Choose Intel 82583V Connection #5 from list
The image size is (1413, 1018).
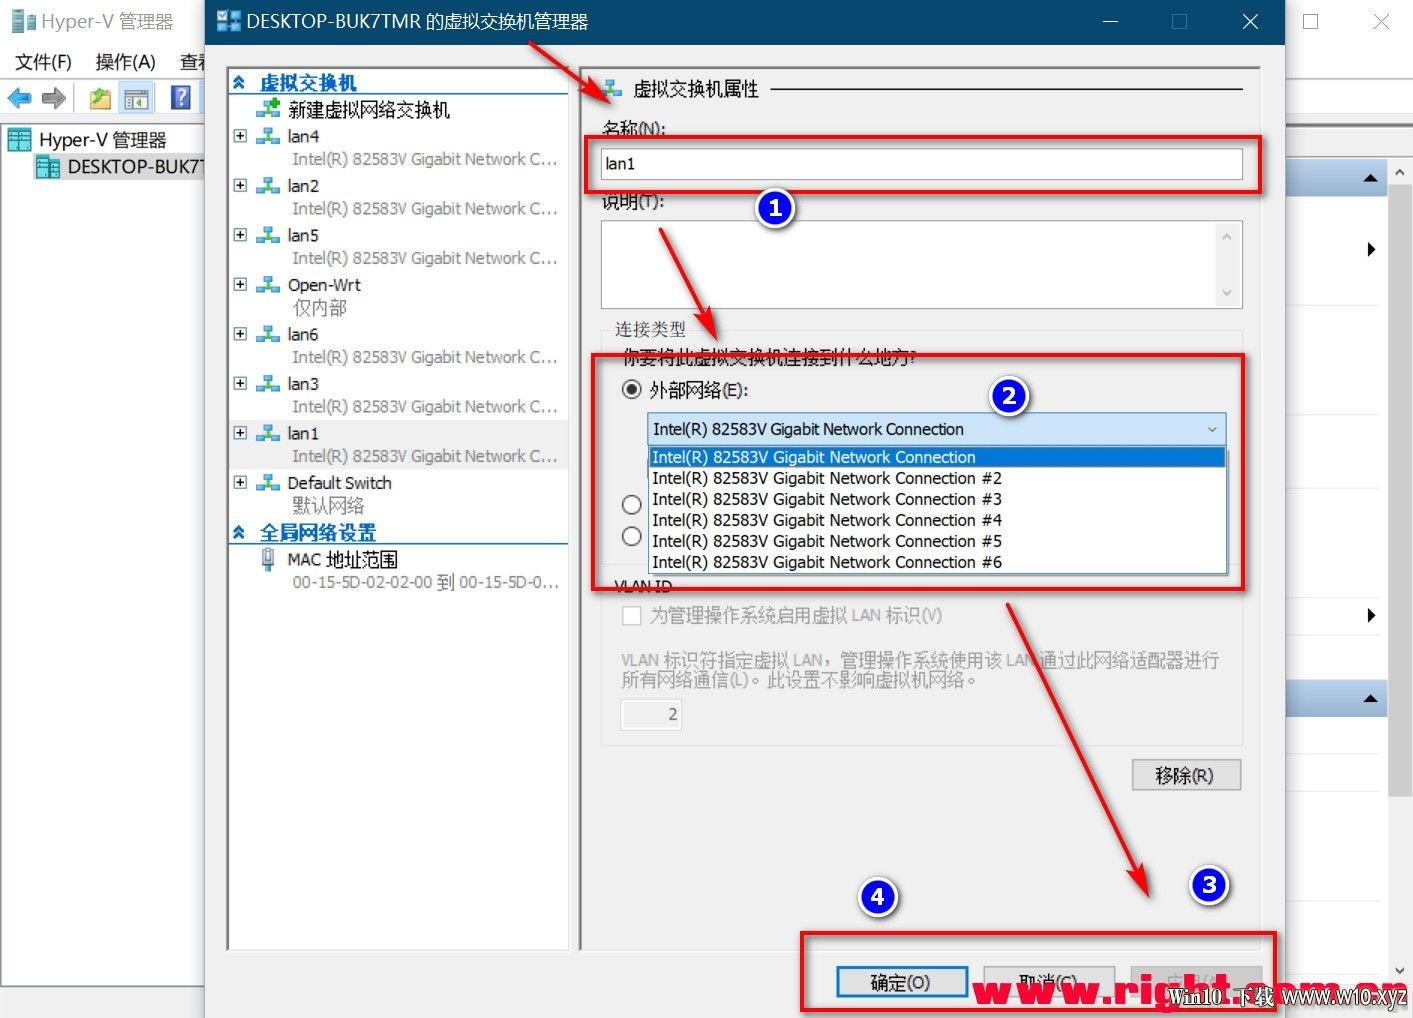click(937, 541)
